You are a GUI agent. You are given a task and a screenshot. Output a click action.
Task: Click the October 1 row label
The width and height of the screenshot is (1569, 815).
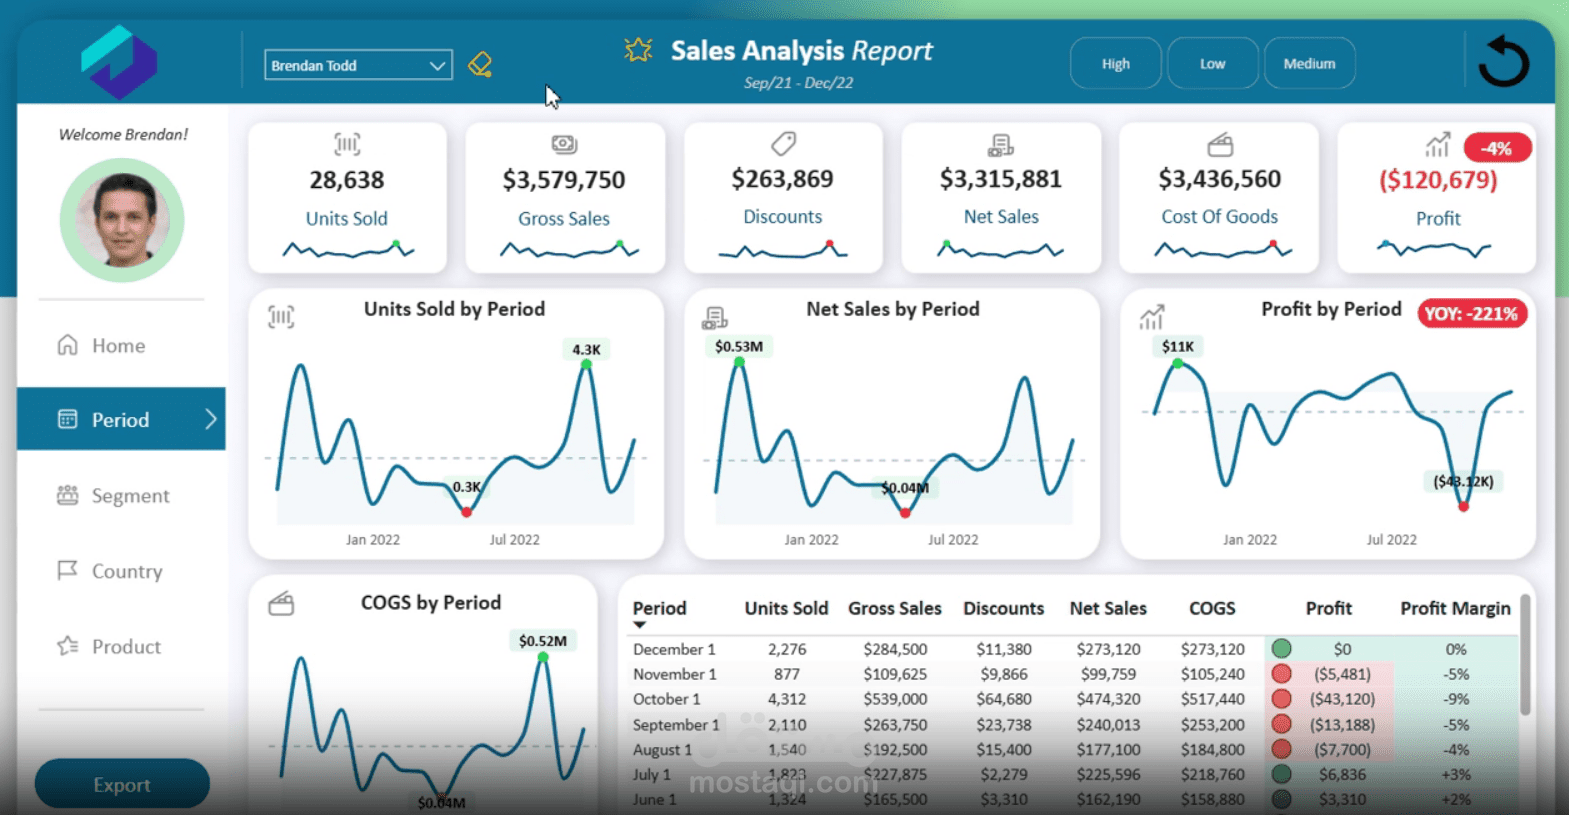[x=667, y=699]
